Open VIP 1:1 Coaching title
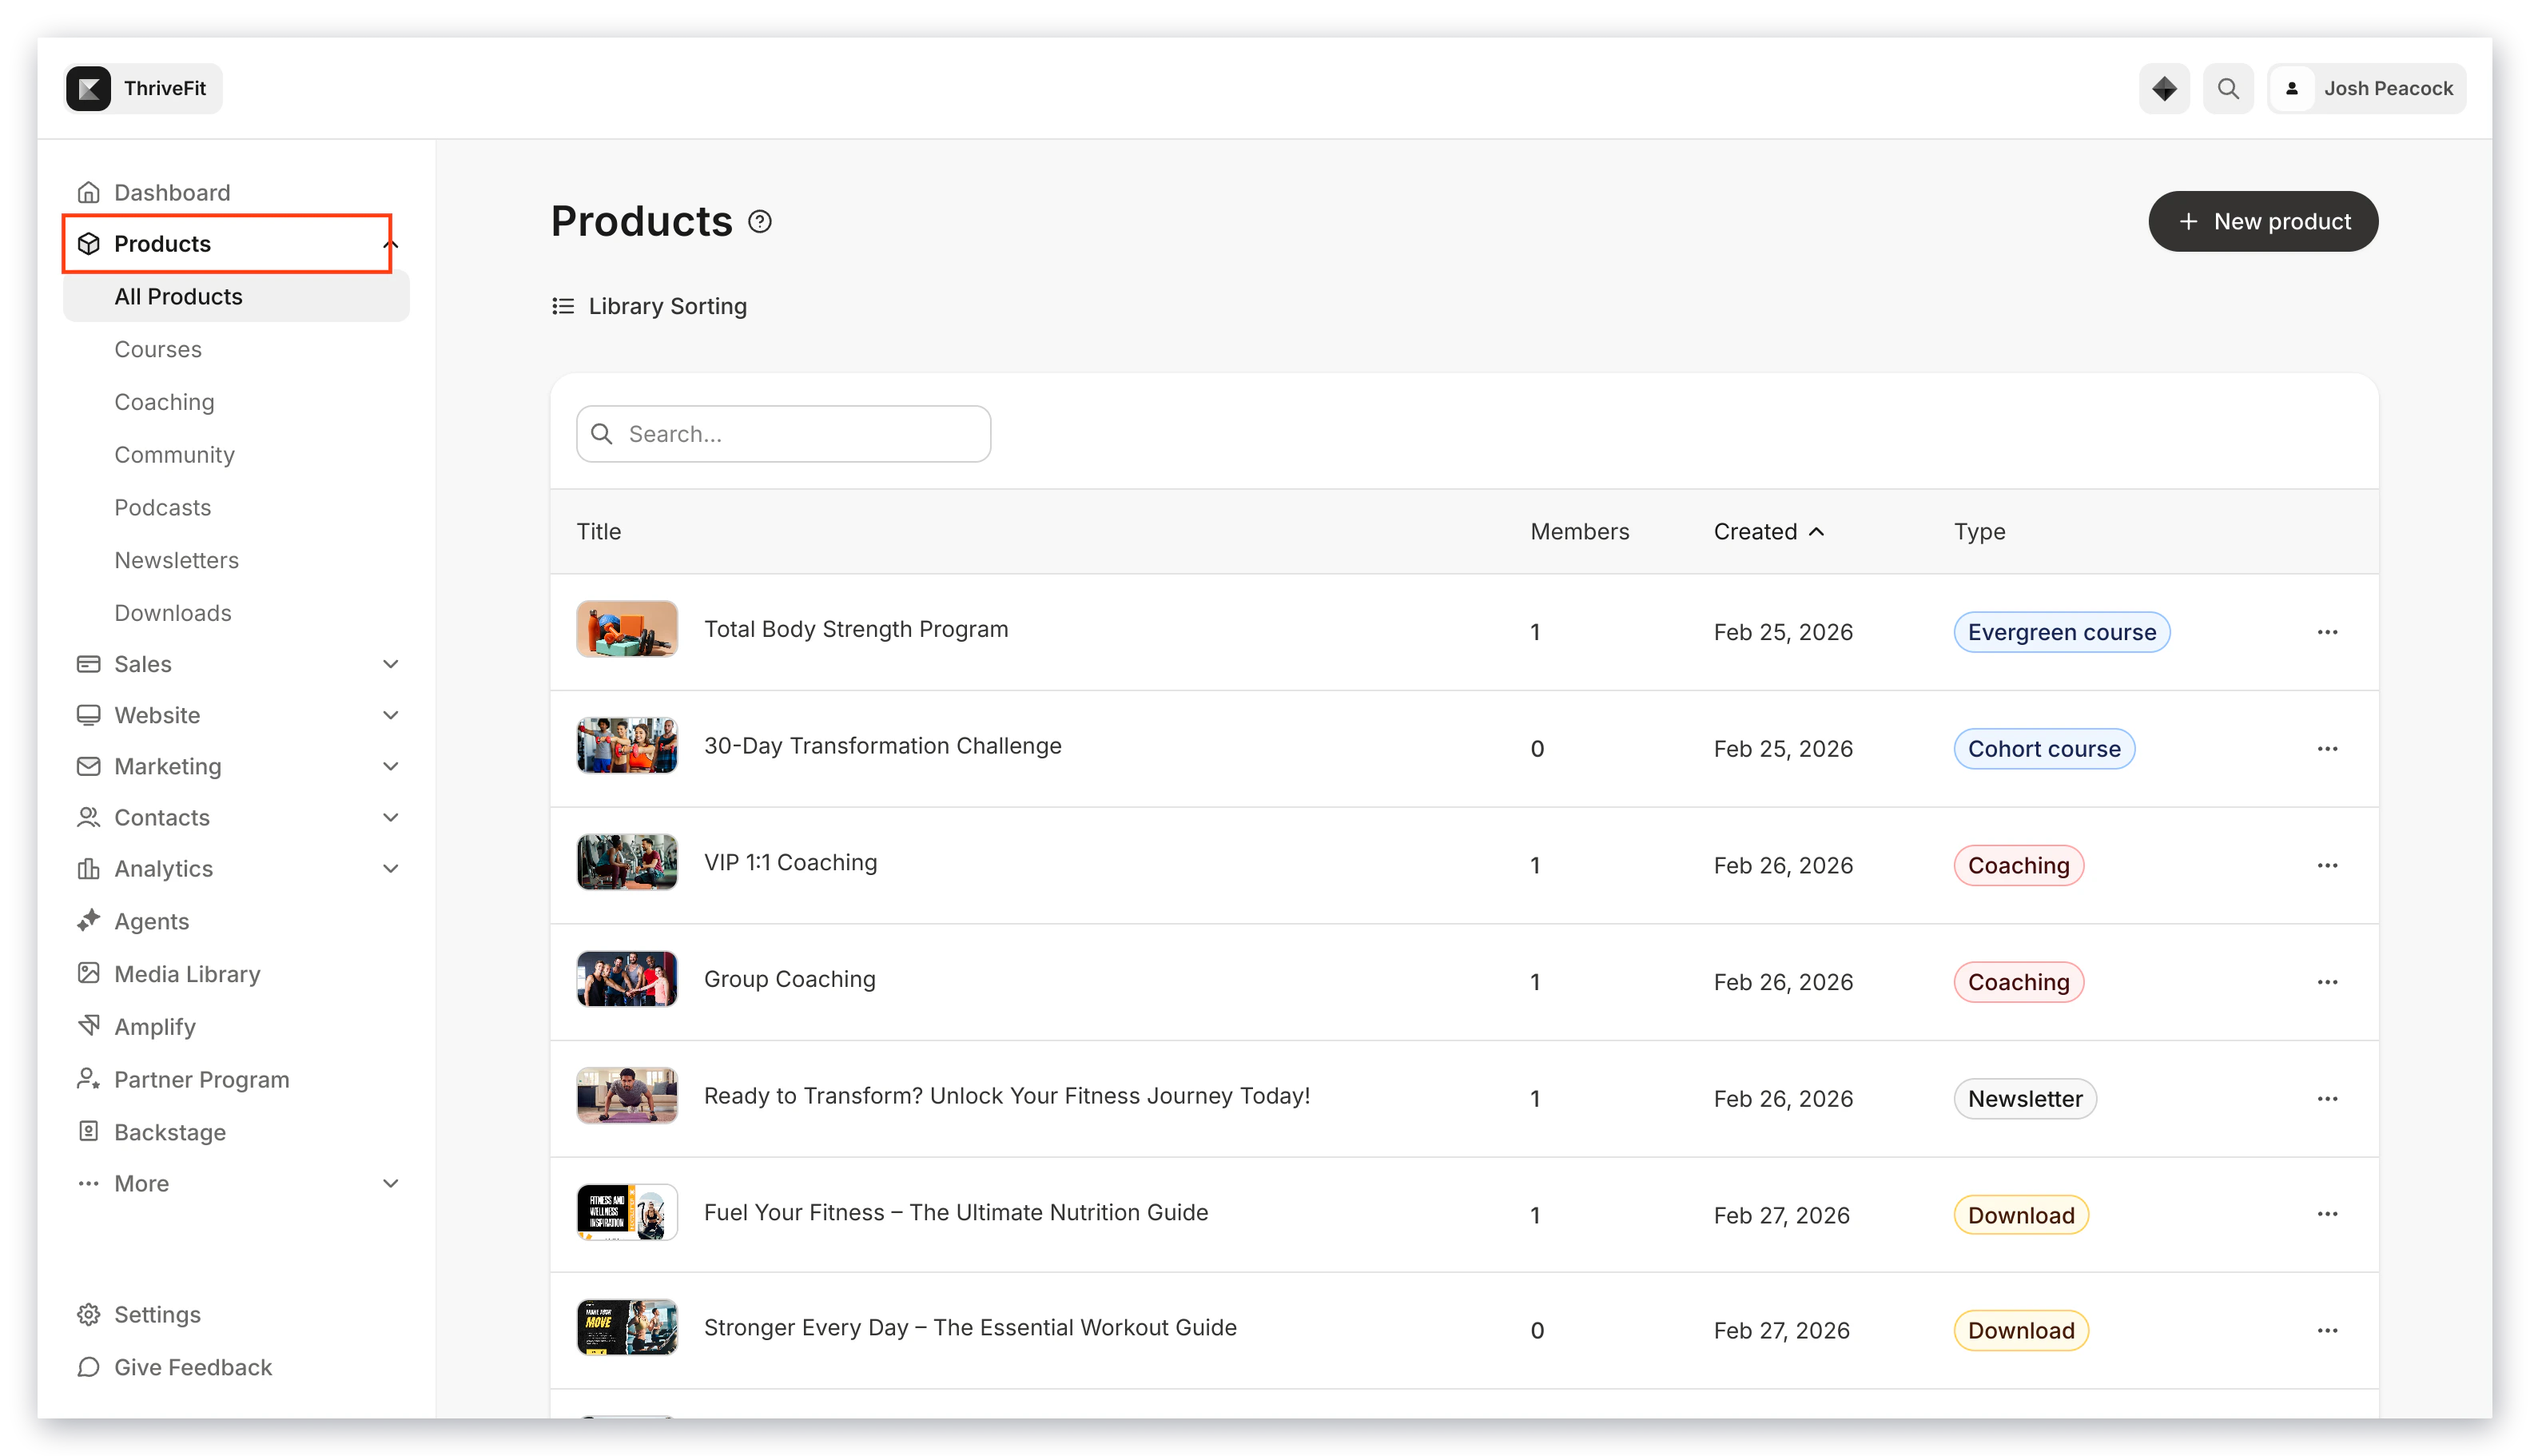This screenshot has width=2530, height=1456. point(790,862)
